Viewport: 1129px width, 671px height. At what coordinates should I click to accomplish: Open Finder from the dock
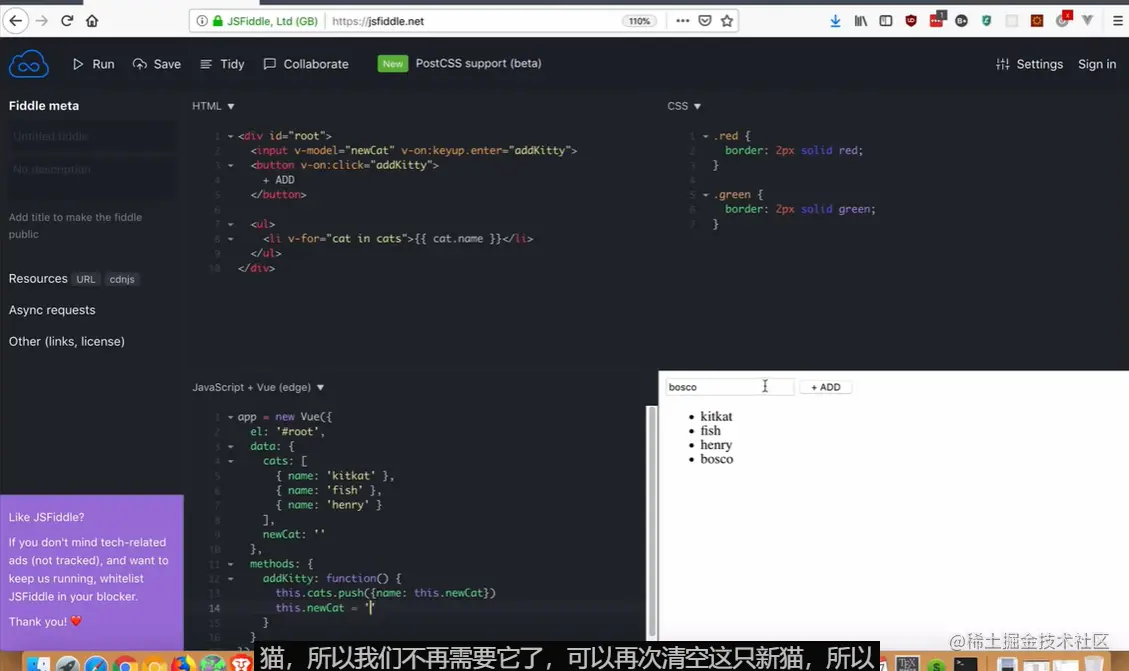37,664
